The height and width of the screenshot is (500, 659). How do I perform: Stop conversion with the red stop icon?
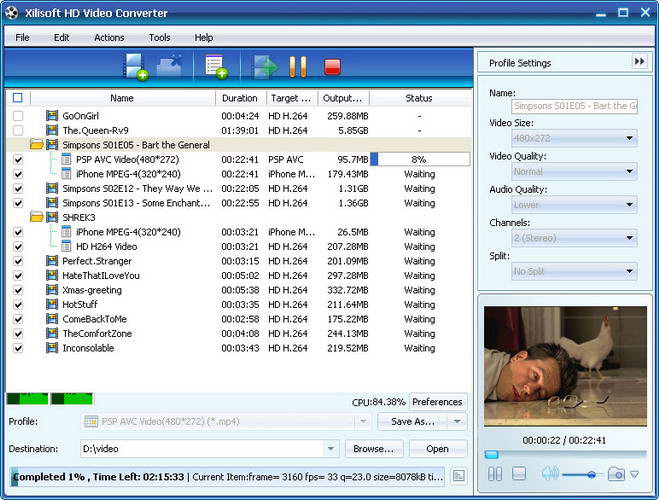pos(332,67)
